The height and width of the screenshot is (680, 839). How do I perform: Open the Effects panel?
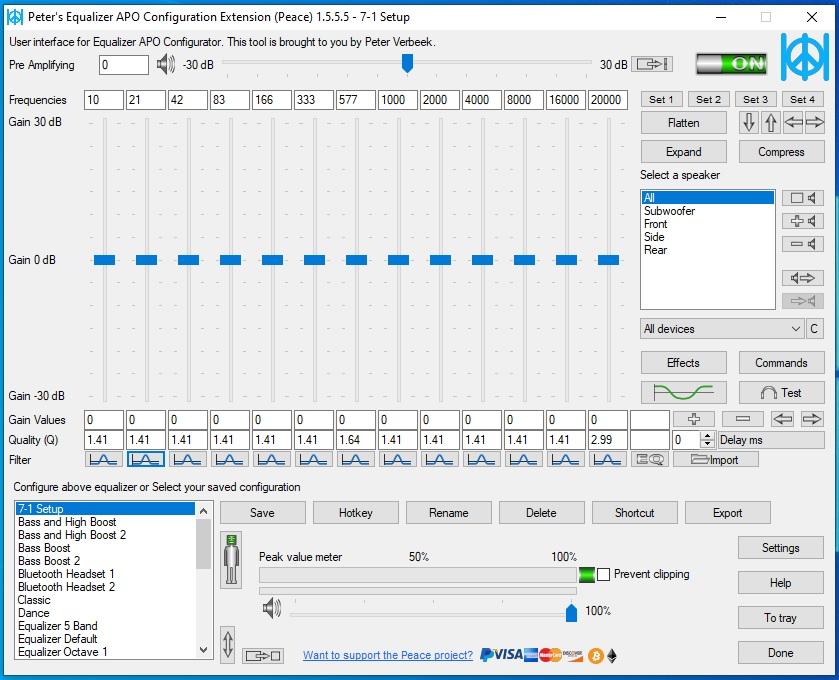(x=683, y=362)
